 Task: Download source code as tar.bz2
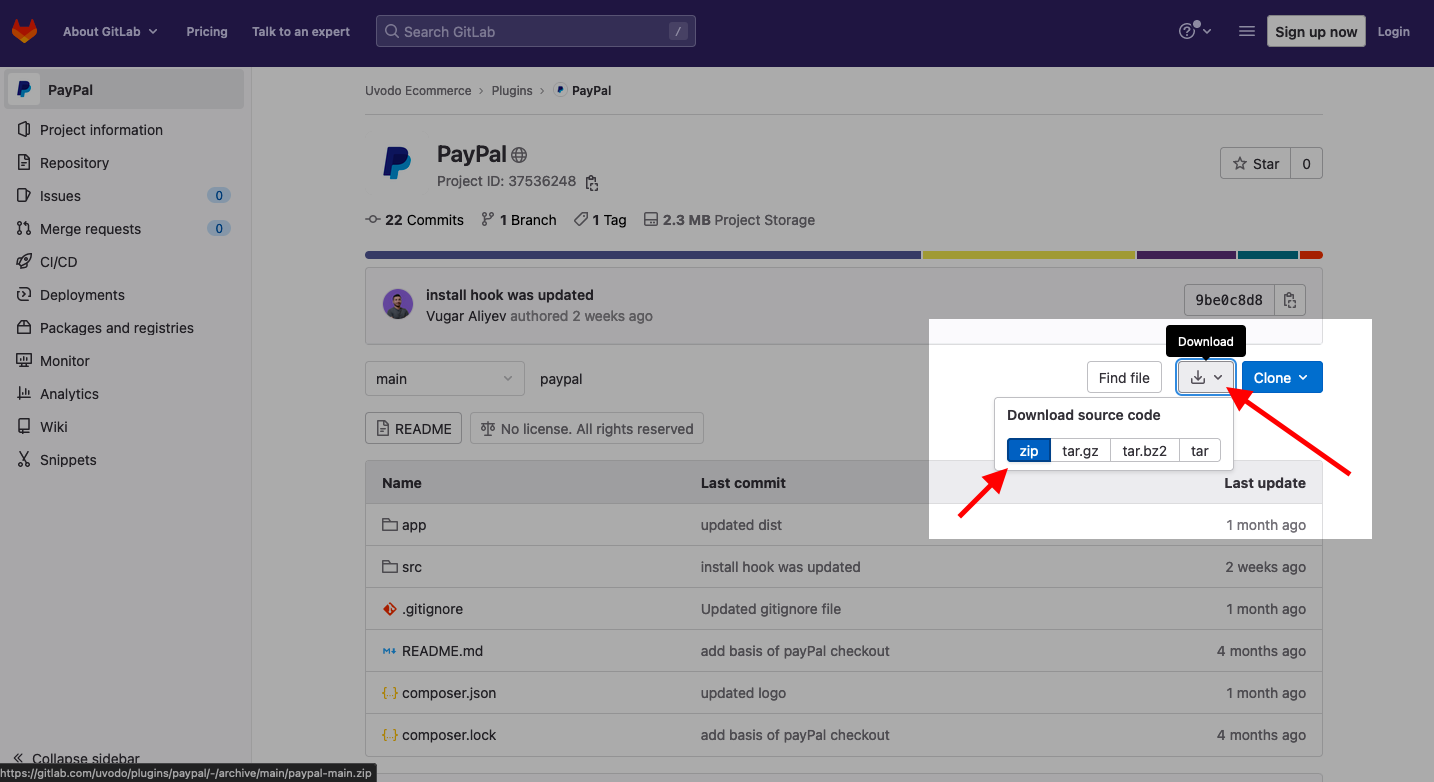pyautogui.click(x=1144, y=451)
